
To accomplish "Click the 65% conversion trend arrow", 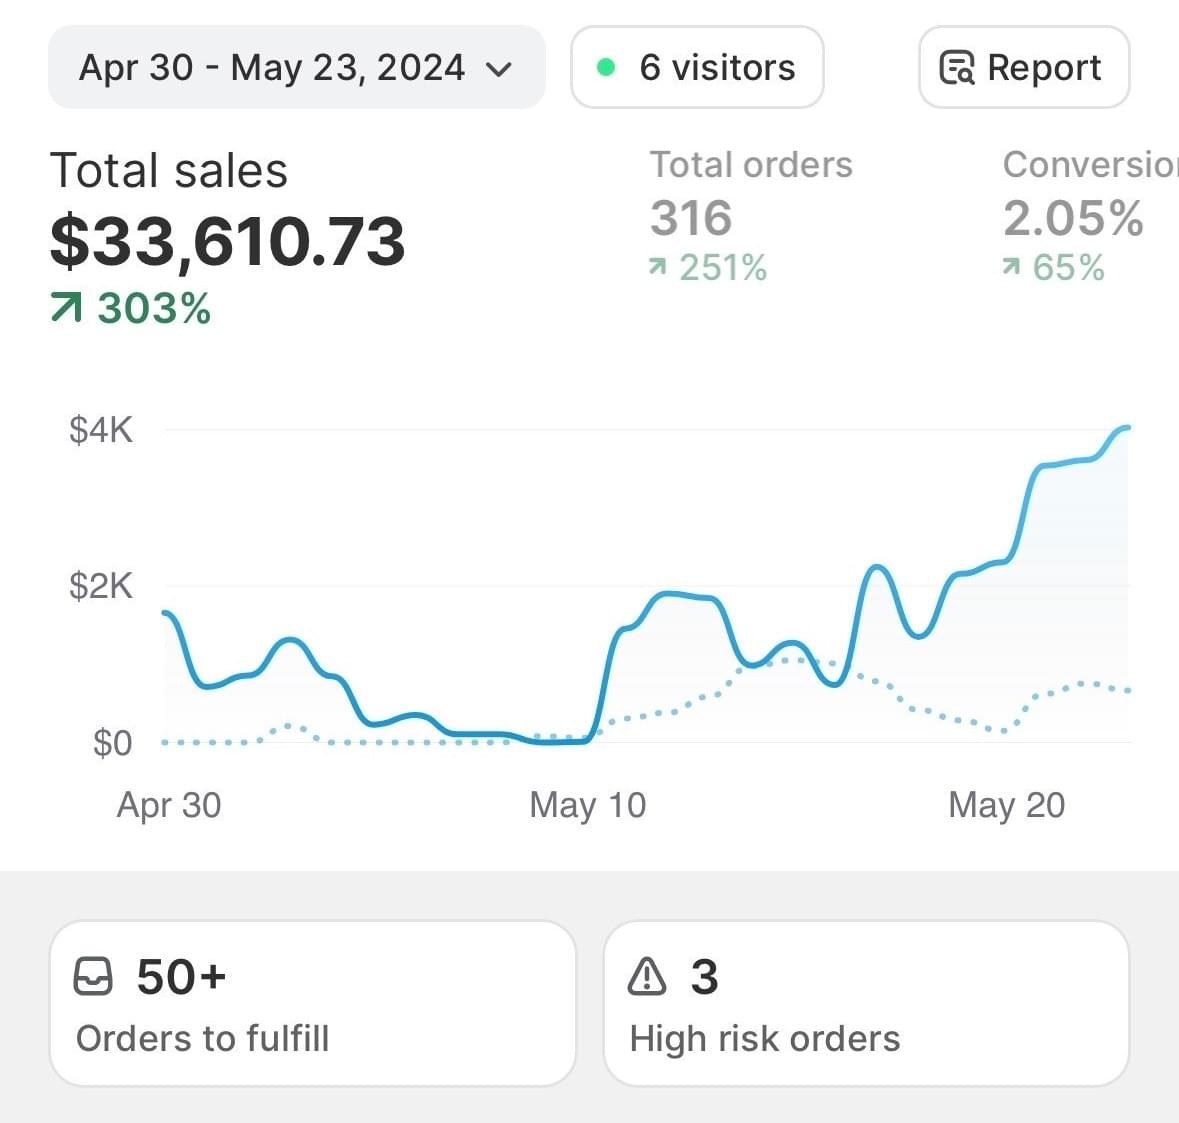I will click(1012, 267).
